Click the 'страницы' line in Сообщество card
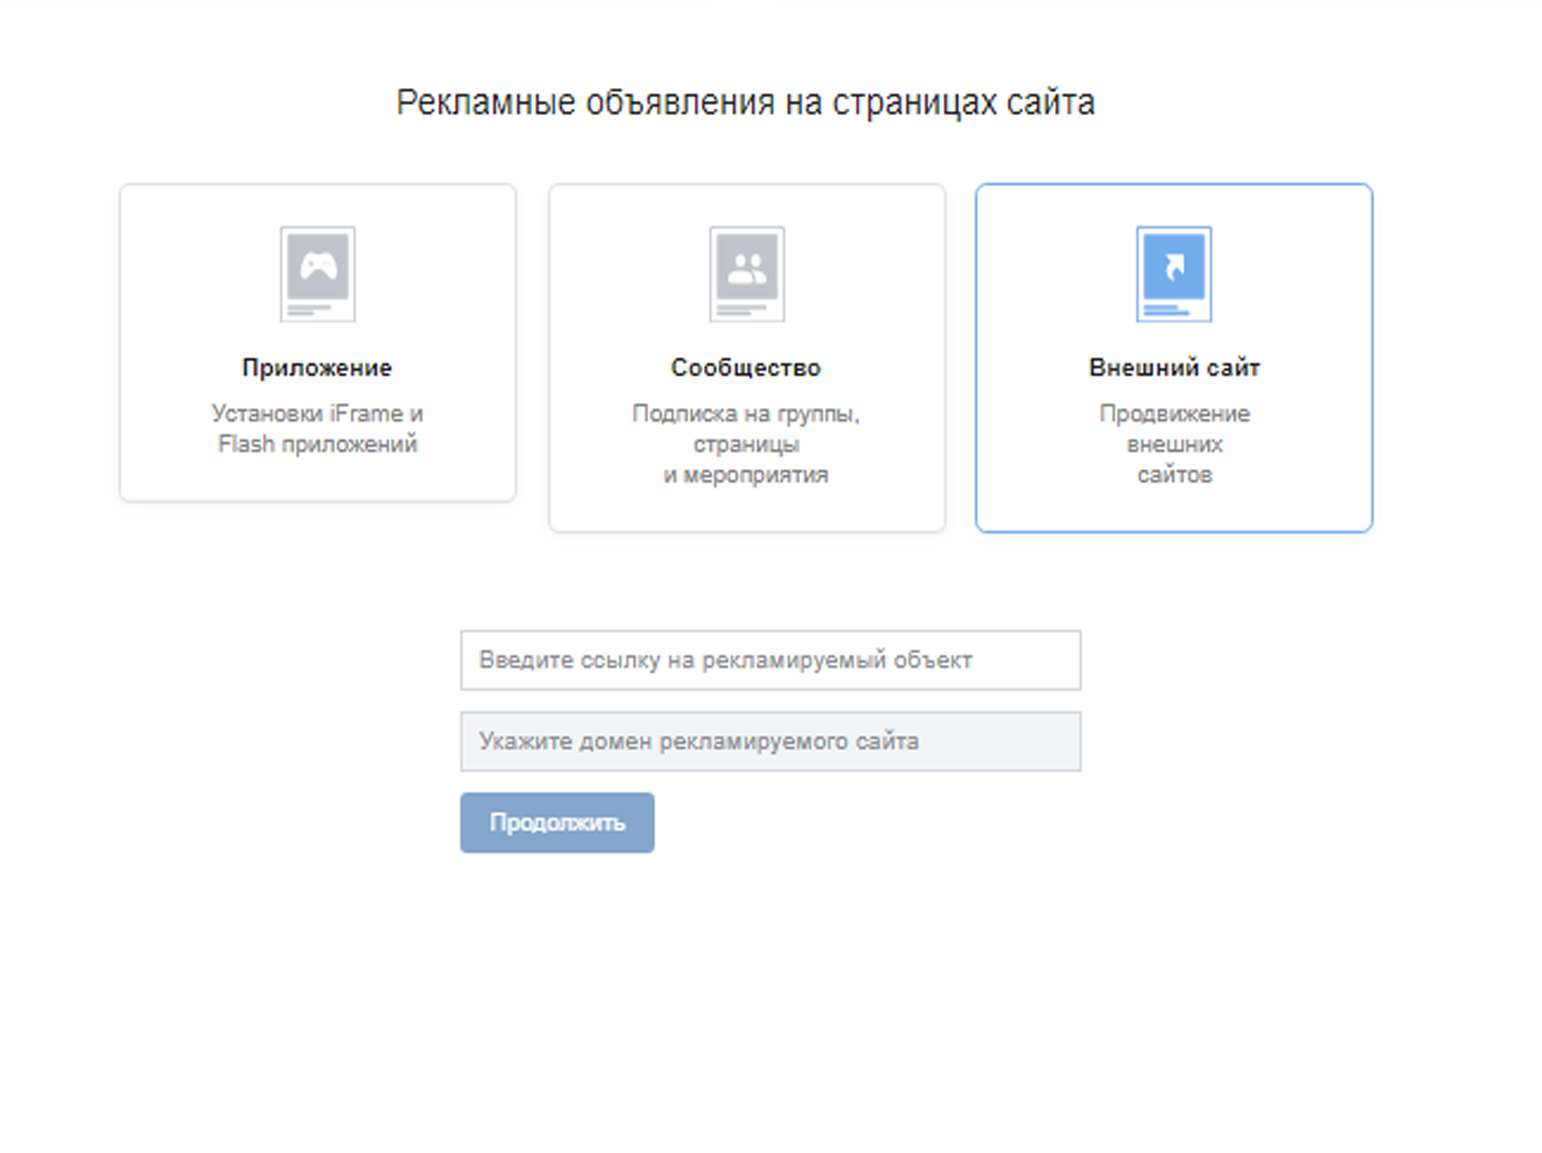The image size is (1542, 1153). pos(746,444)
